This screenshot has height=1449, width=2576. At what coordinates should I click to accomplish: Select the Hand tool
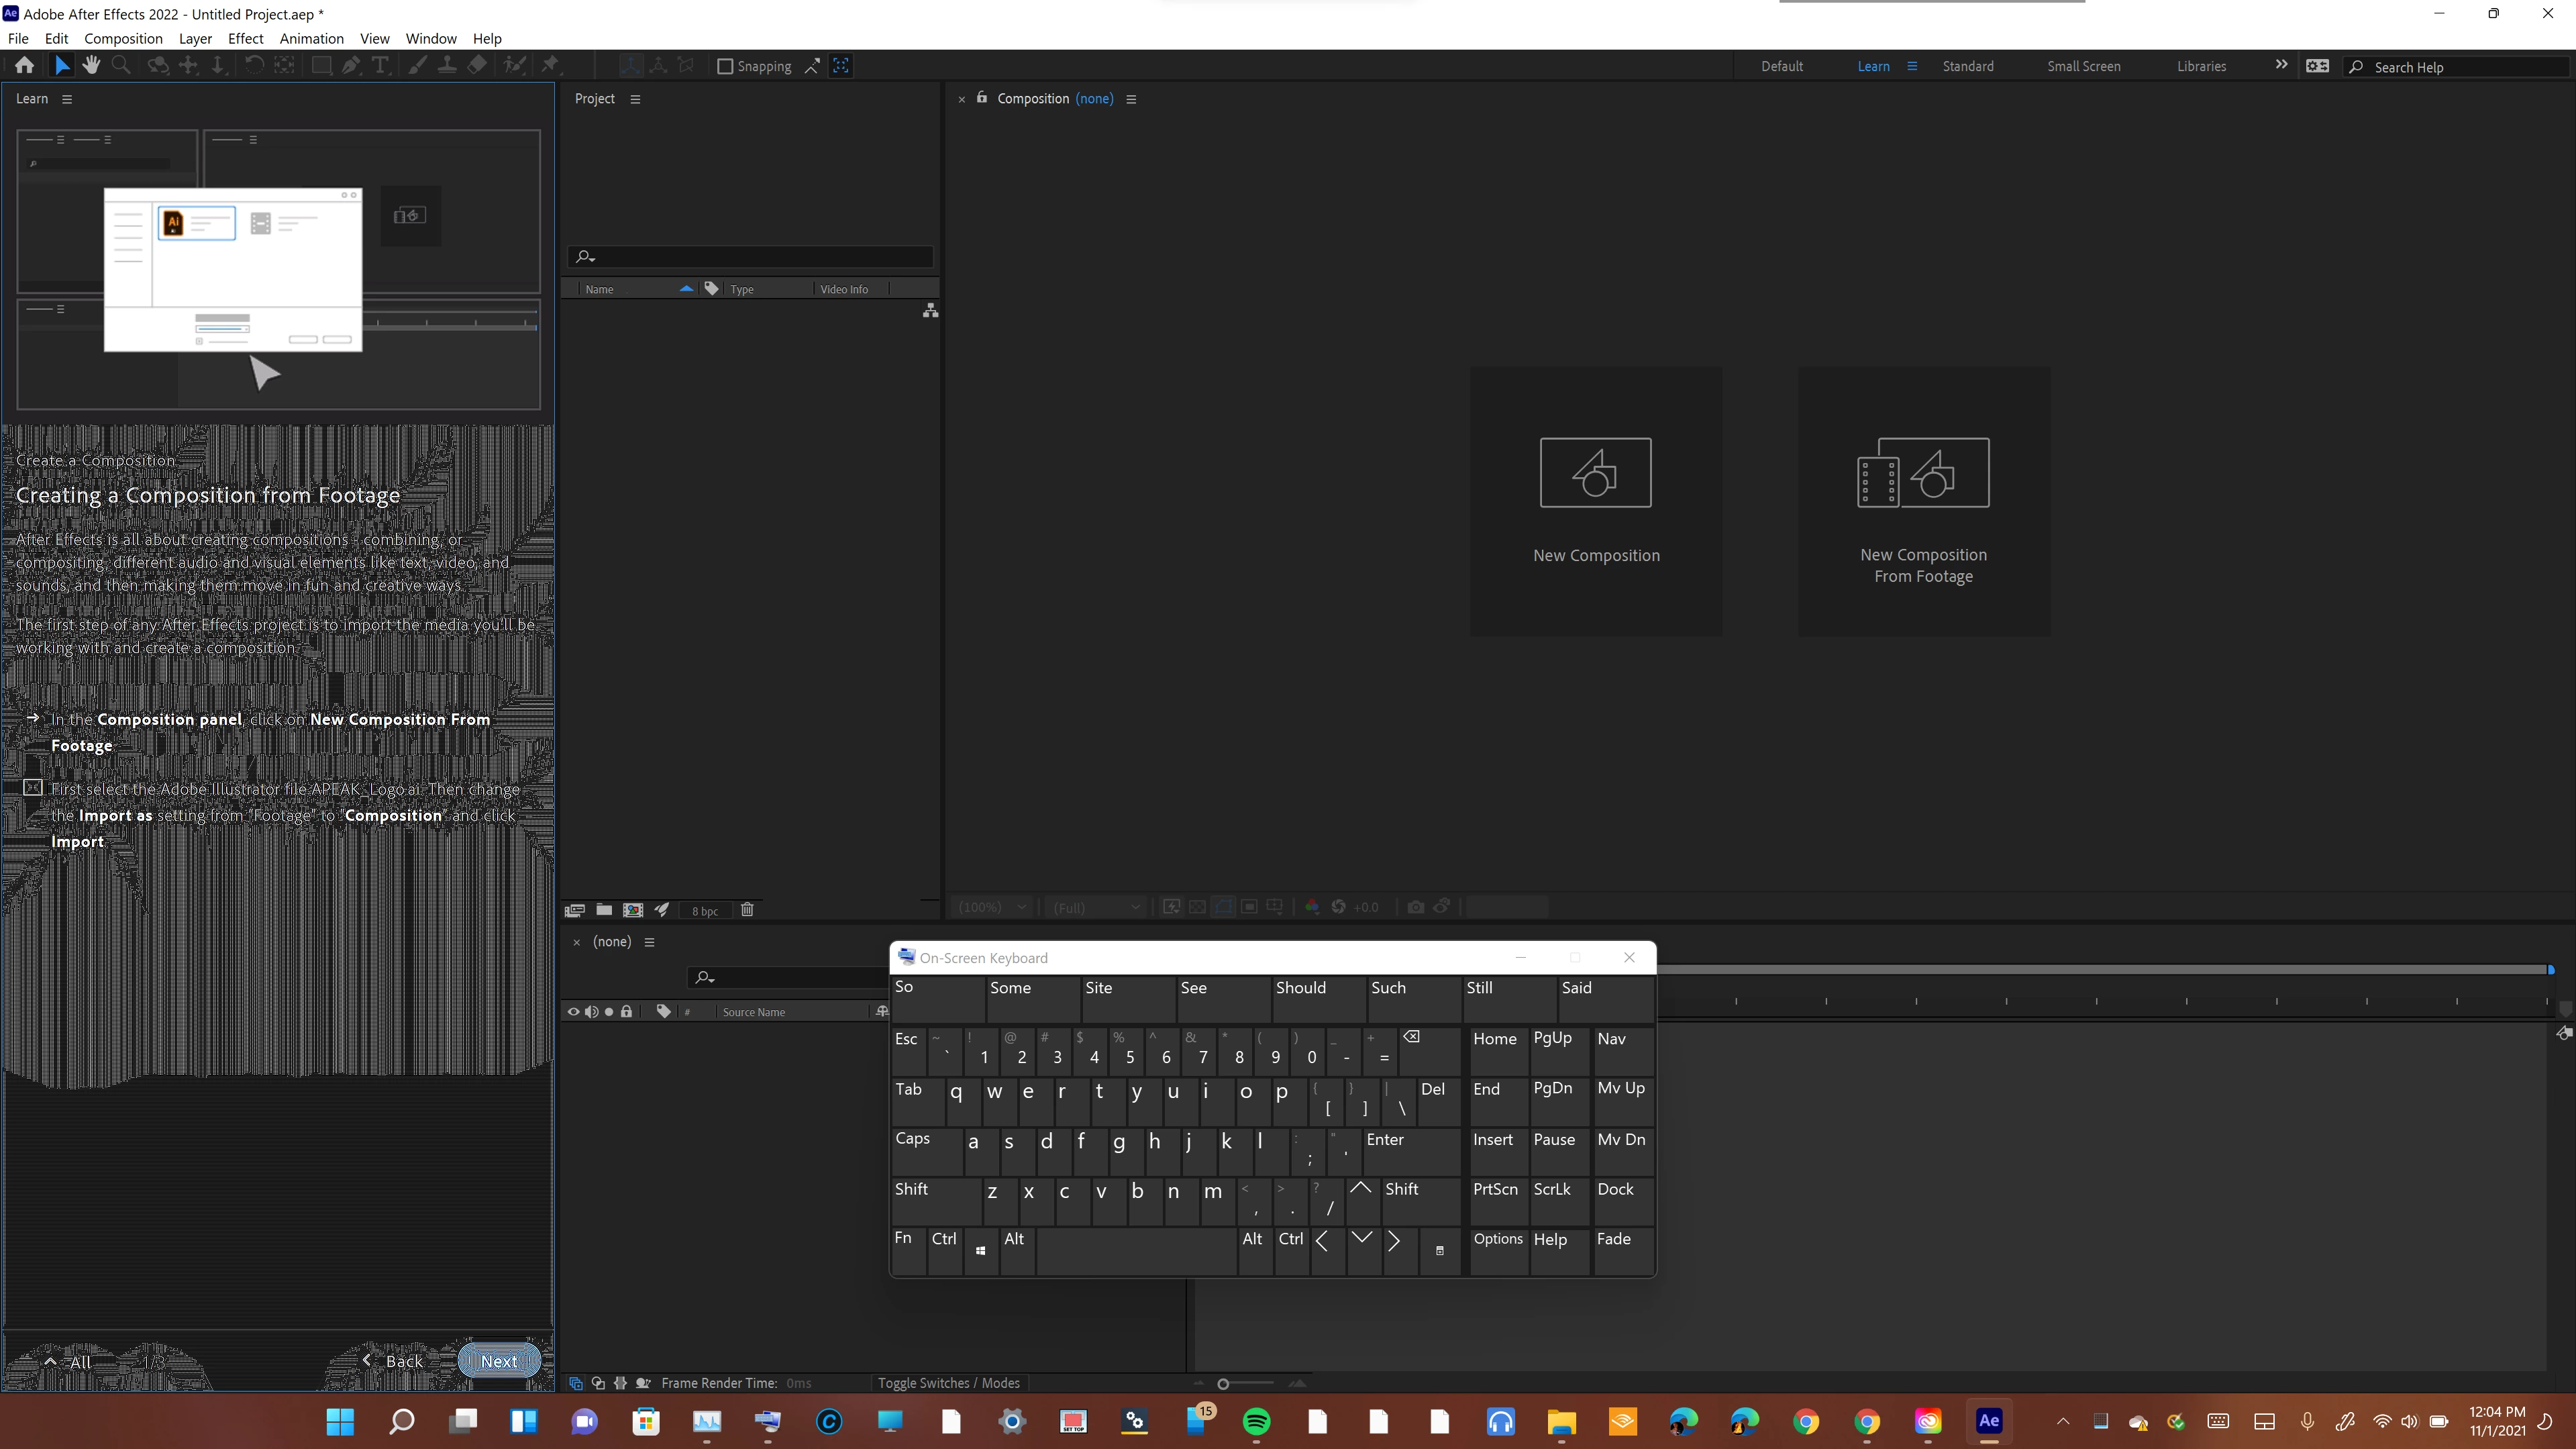pos(91,66)
